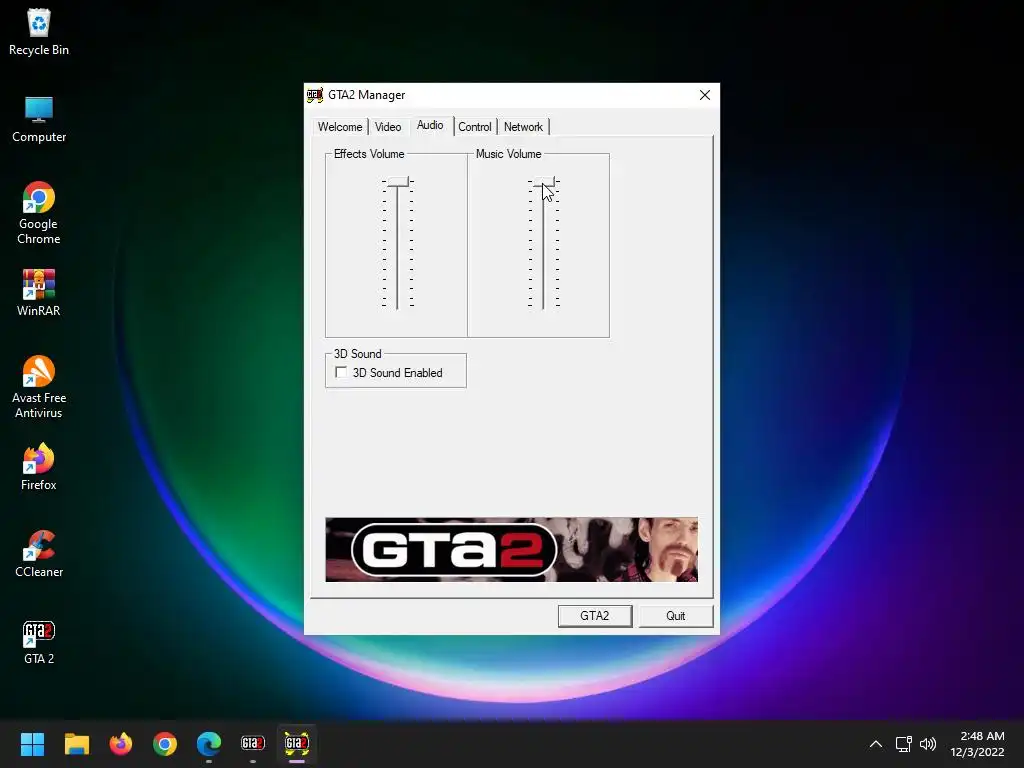The height and width of the screenshot is (768, 1024).
Task: Switch to the Control tab
Action: [475, 127]
